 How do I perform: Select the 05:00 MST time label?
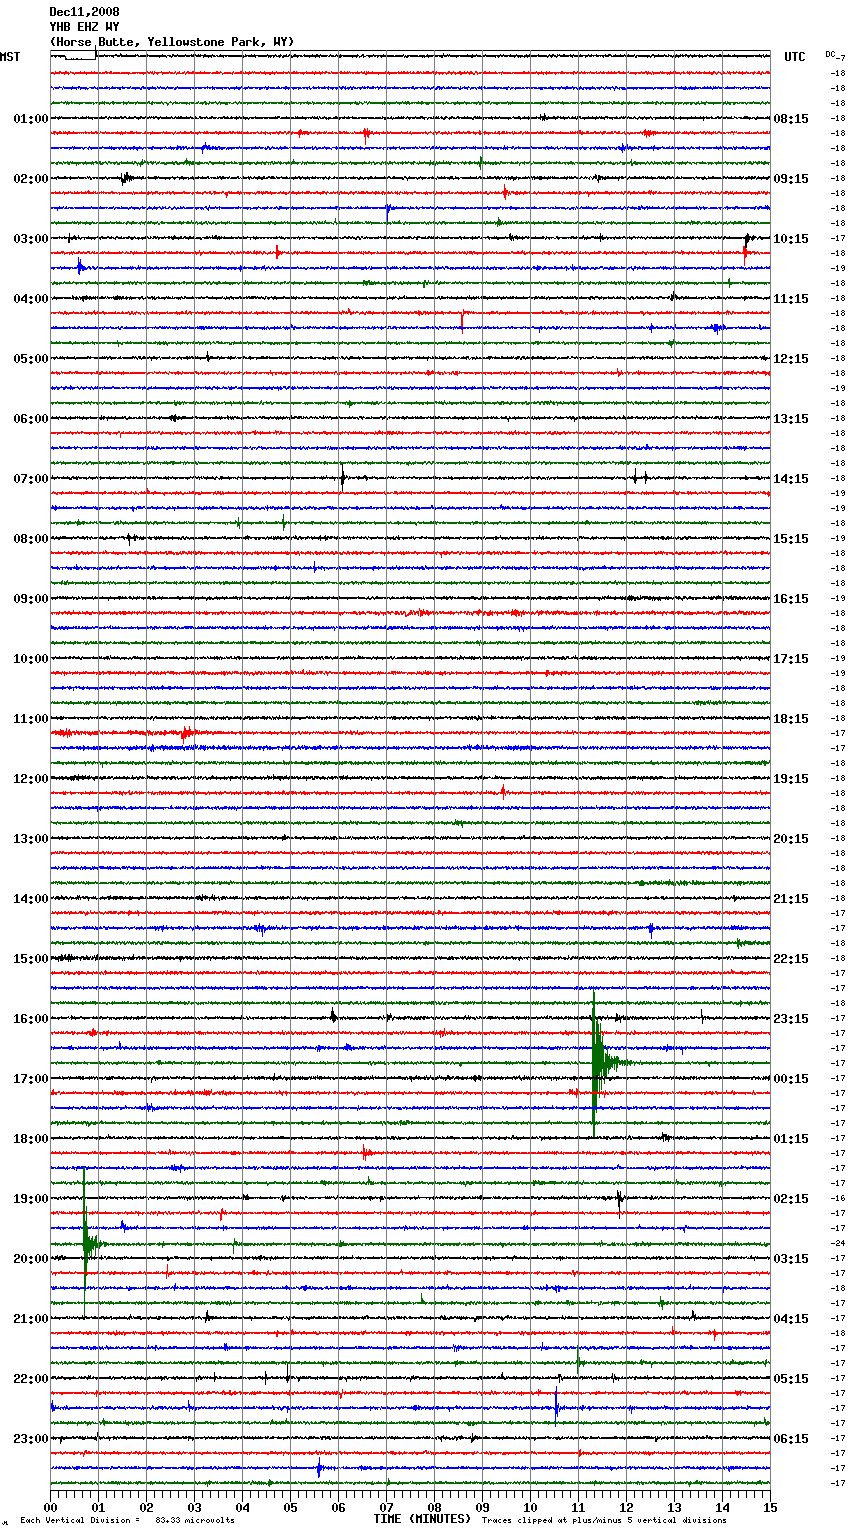click(x=31, y=359)
